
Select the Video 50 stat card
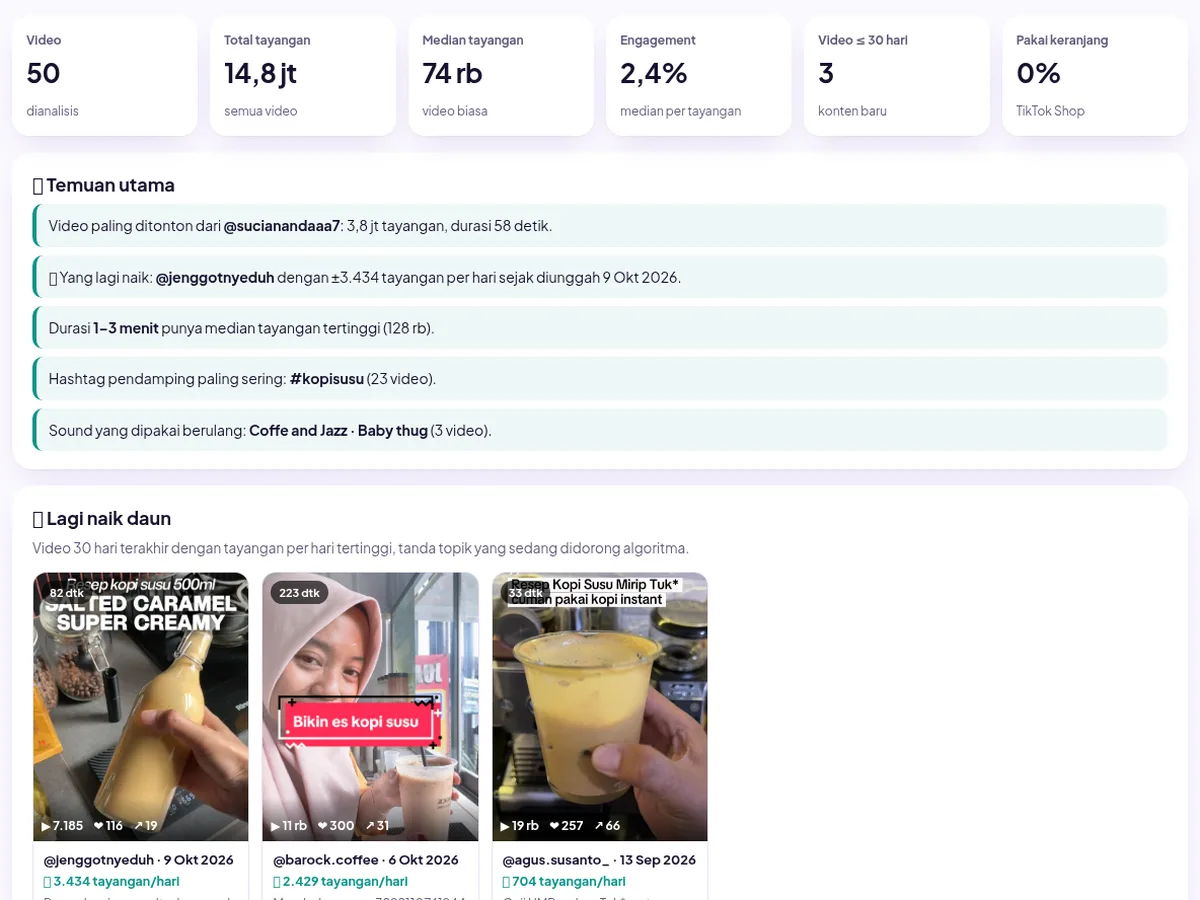105,76
